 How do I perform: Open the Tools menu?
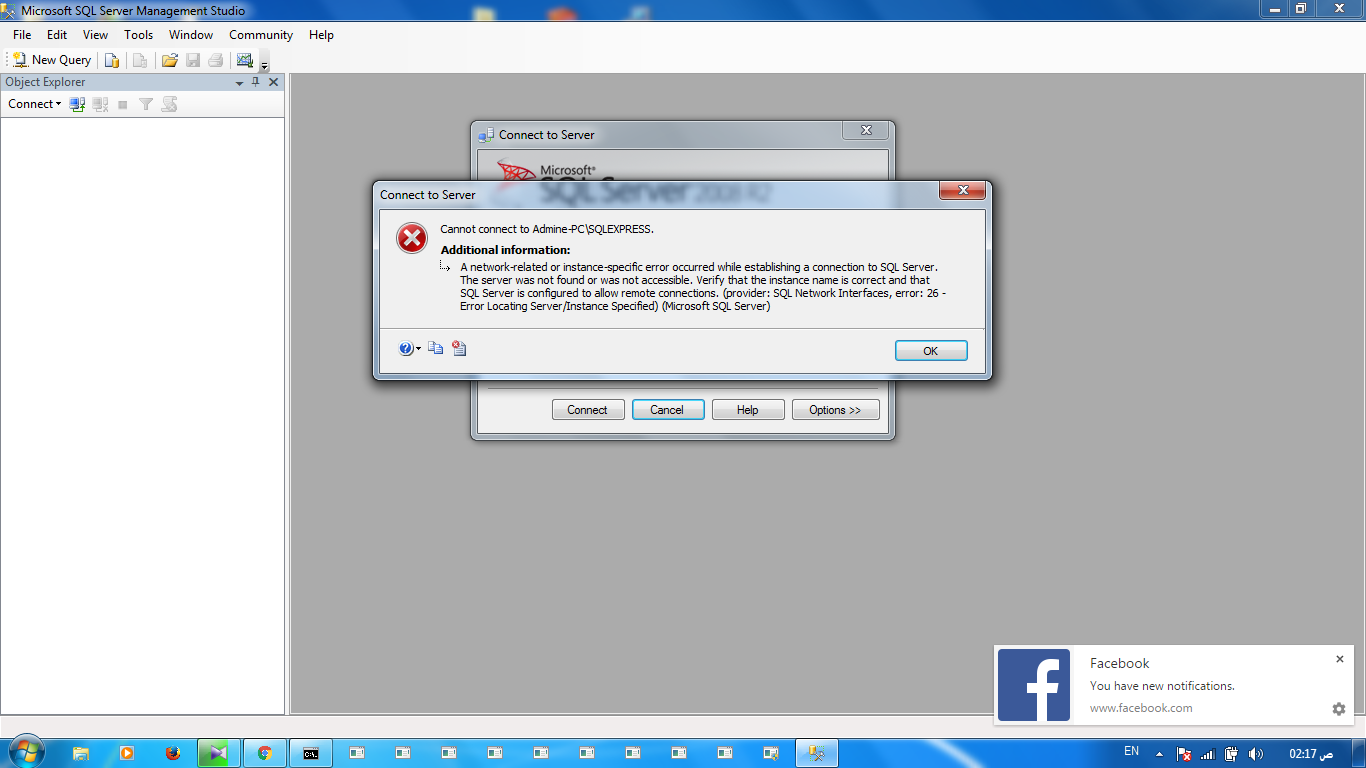pos(139,35)
